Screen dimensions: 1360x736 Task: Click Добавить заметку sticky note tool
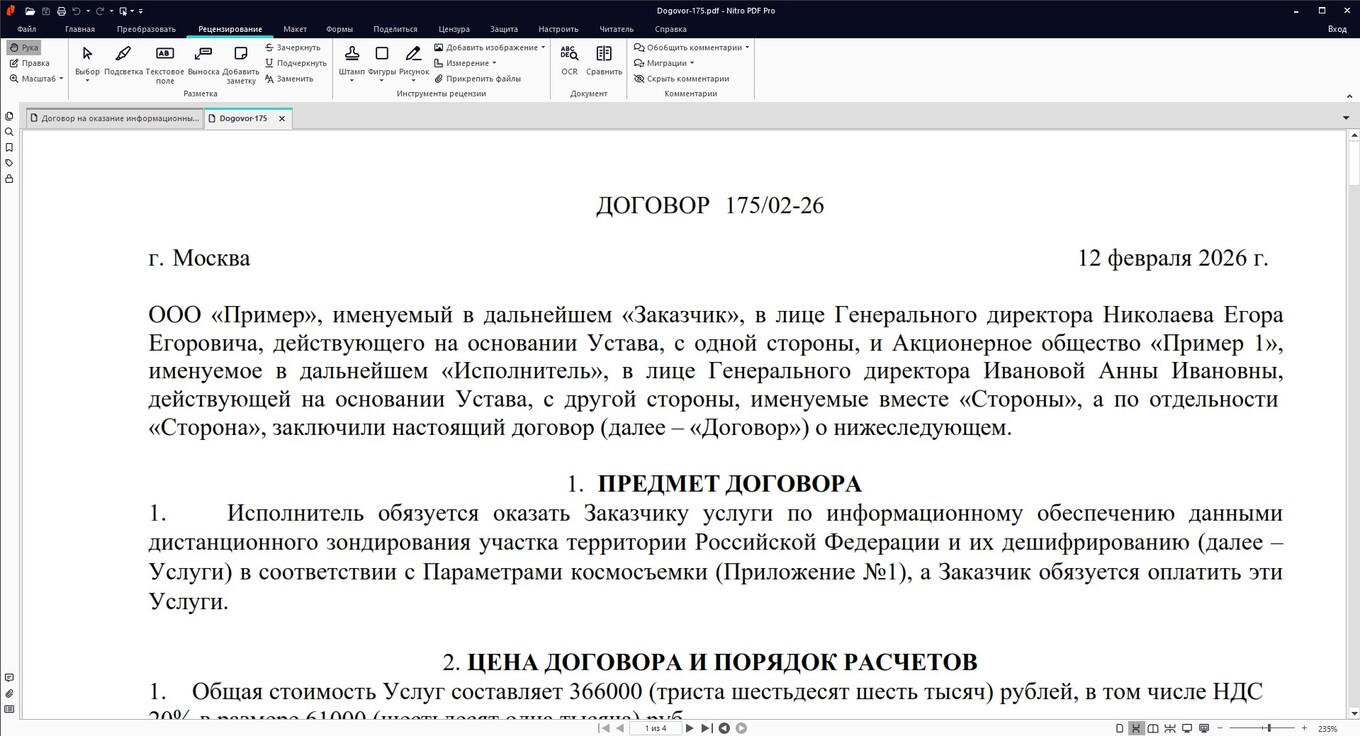pyautogui.click(x=241, y=64)
